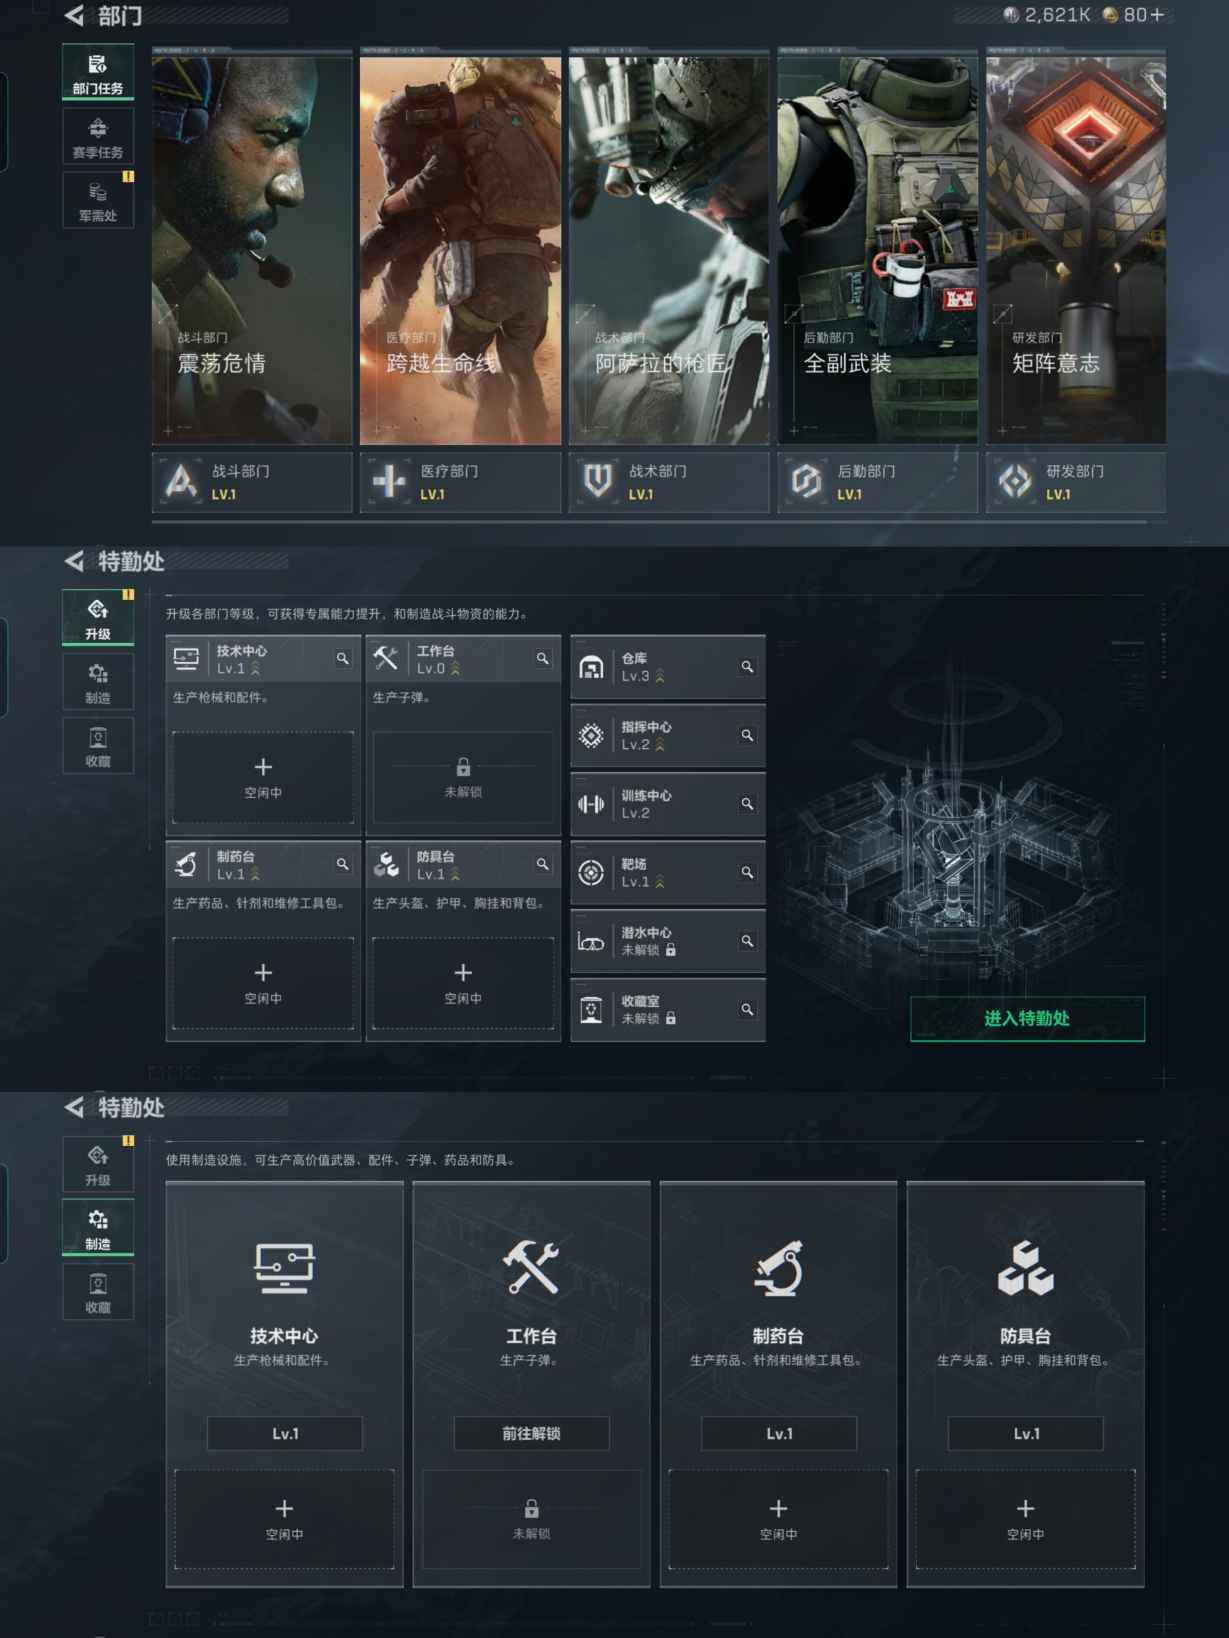Click the dumbbell icon for 训练中心
This screenshot has height=1638, width=1229.
tap(591, 804)
